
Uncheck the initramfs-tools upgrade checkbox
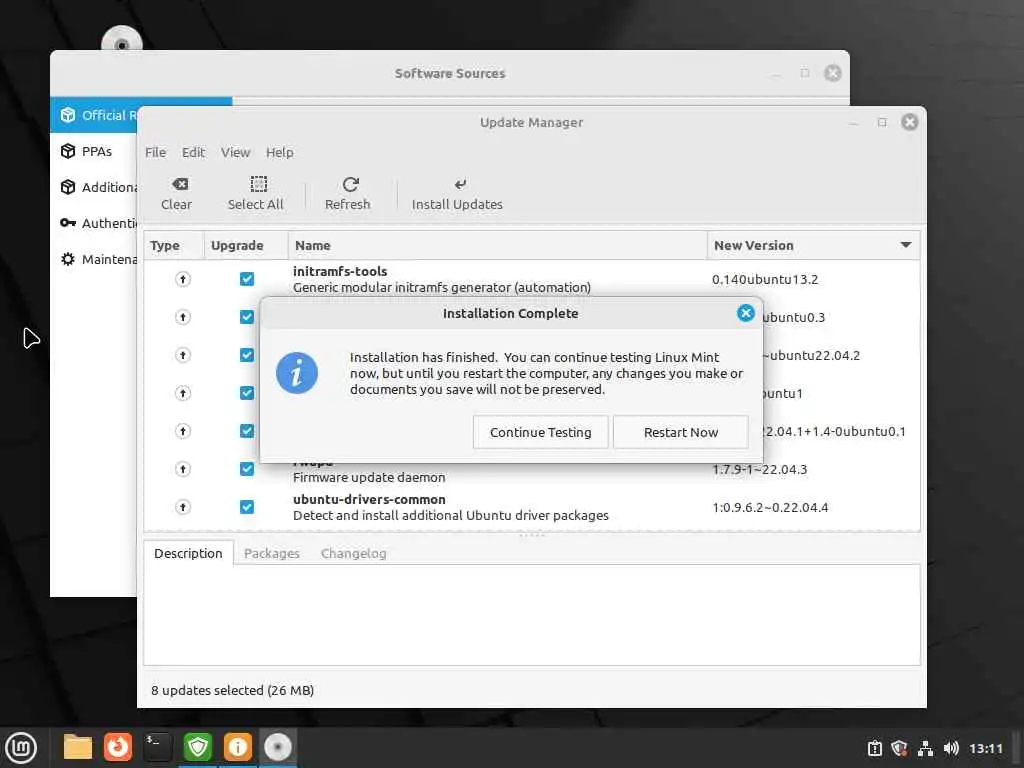coord(247,280)
